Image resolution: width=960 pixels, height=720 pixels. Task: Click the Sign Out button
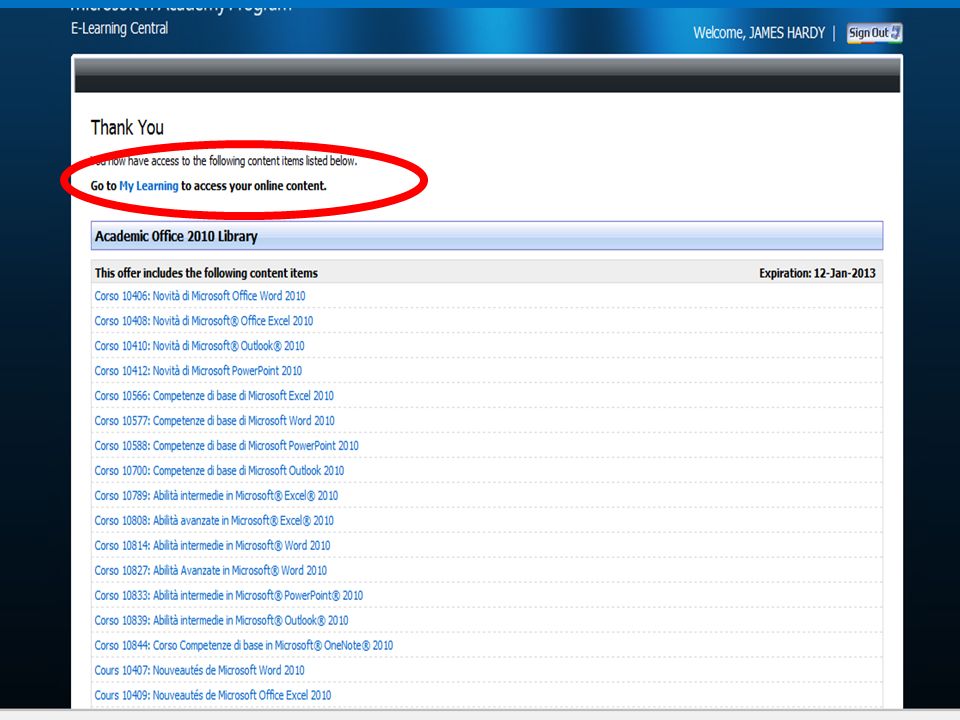click(874, 33)
